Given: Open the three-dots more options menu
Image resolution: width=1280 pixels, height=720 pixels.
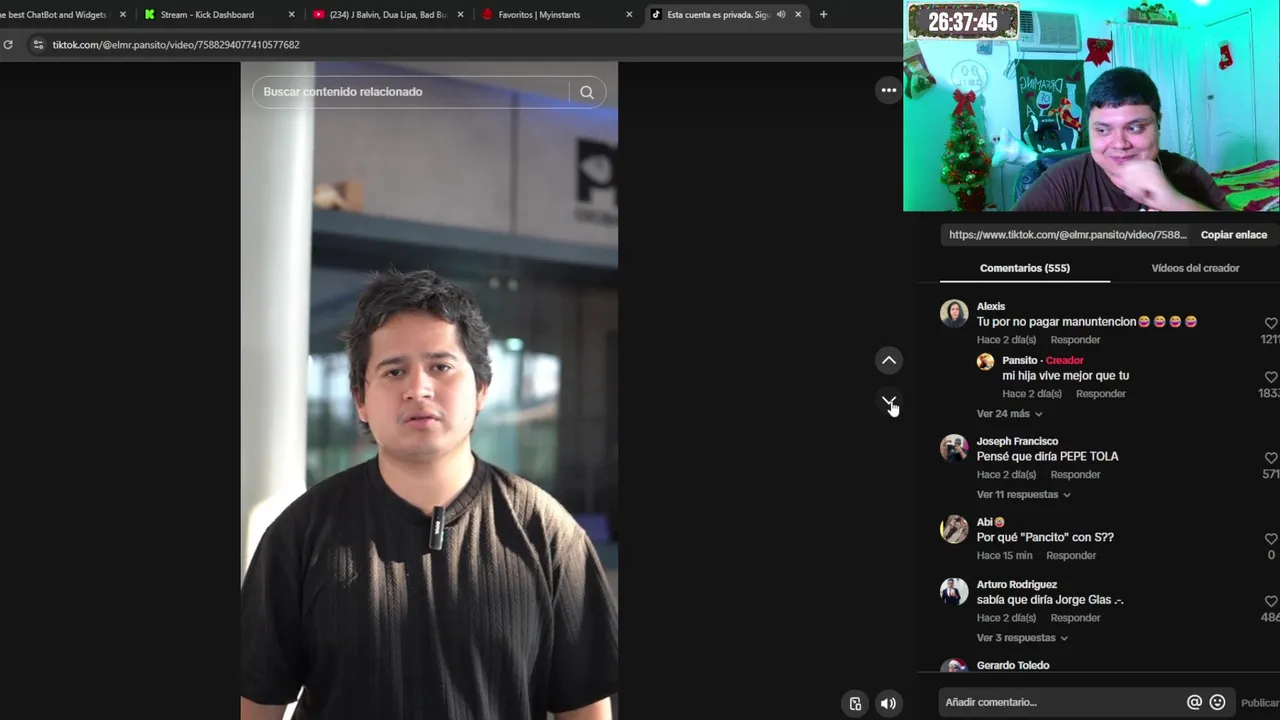Looking at the screenshot, I should coord(888,90).
